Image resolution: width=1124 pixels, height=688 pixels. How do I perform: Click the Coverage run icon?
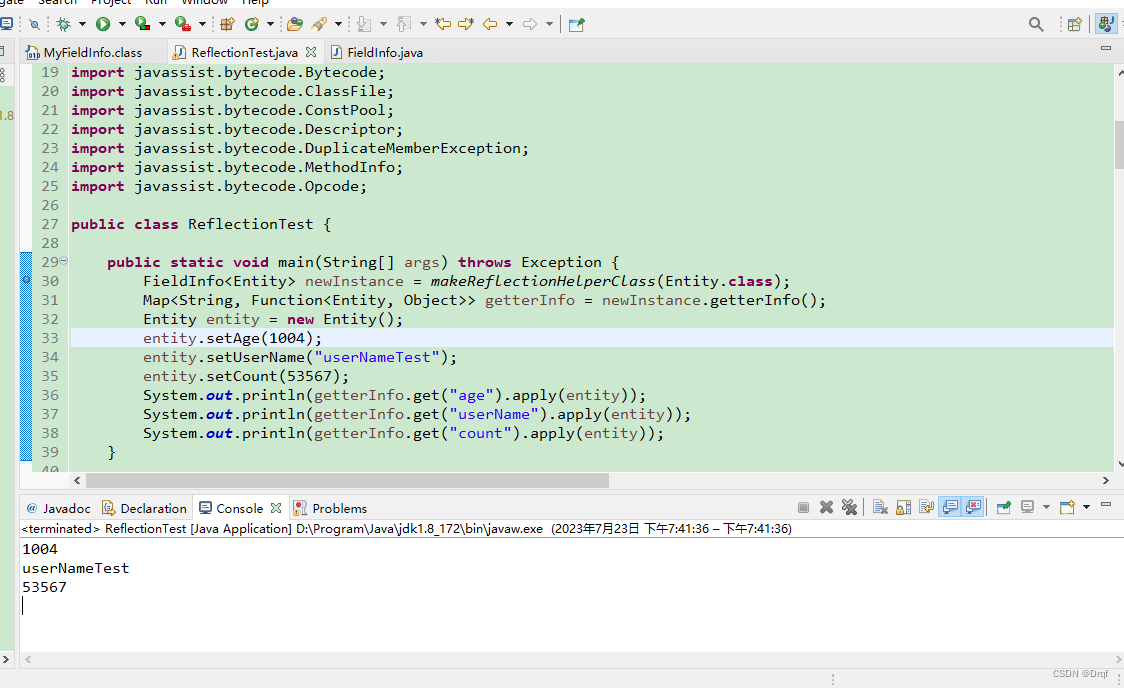[143, 24]
